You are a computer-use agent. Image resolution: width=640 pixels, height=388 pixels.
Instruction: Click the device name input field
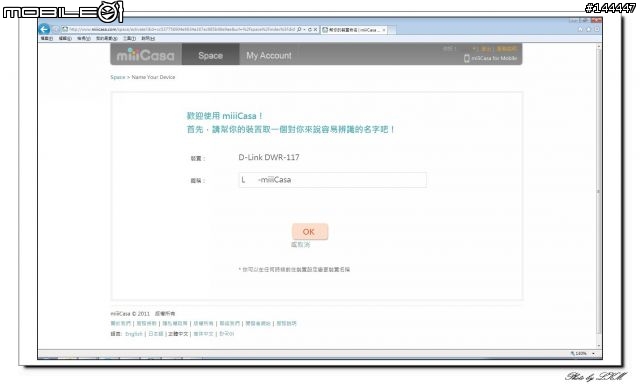(x=333, y=180)
